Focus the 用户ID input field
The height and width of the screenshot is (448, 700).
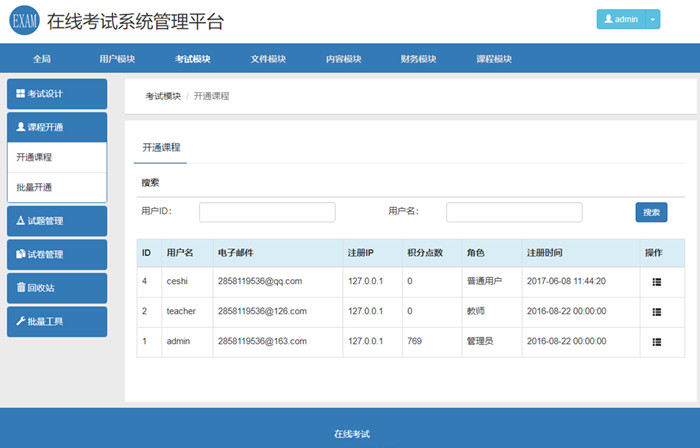[267, 212]
